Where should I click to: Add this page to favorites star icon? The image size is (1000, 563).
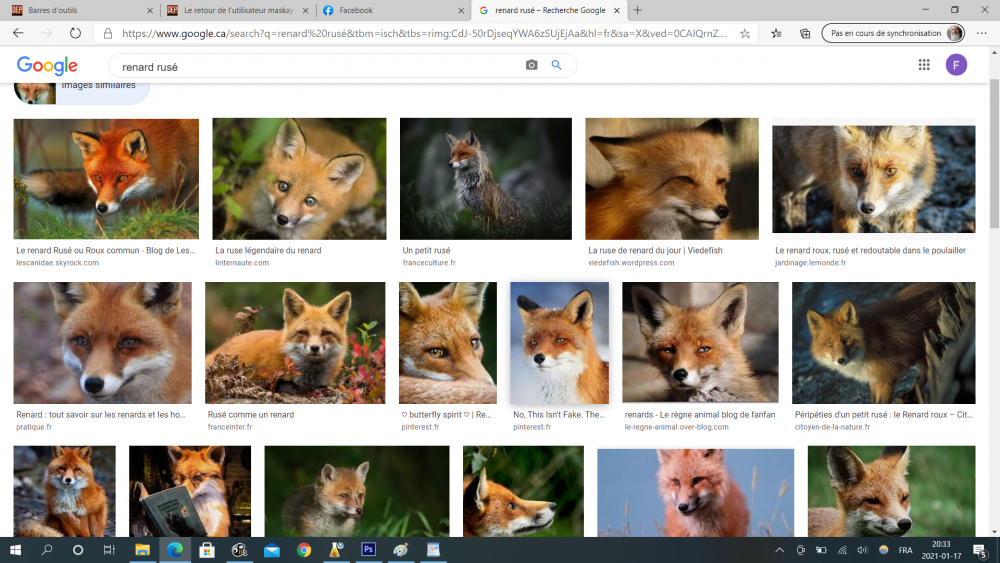point(745,33)
